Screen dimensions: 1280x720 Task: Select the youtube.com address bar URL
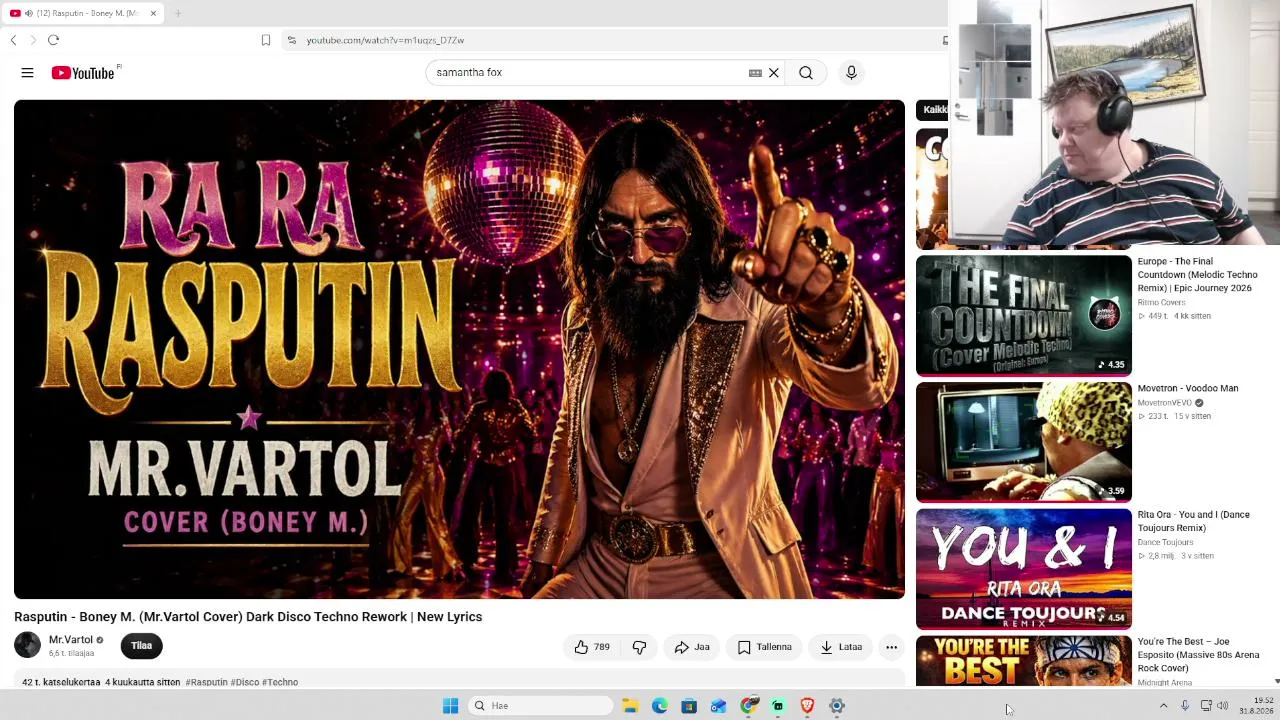pyautogui.click(x=385, y=40)
